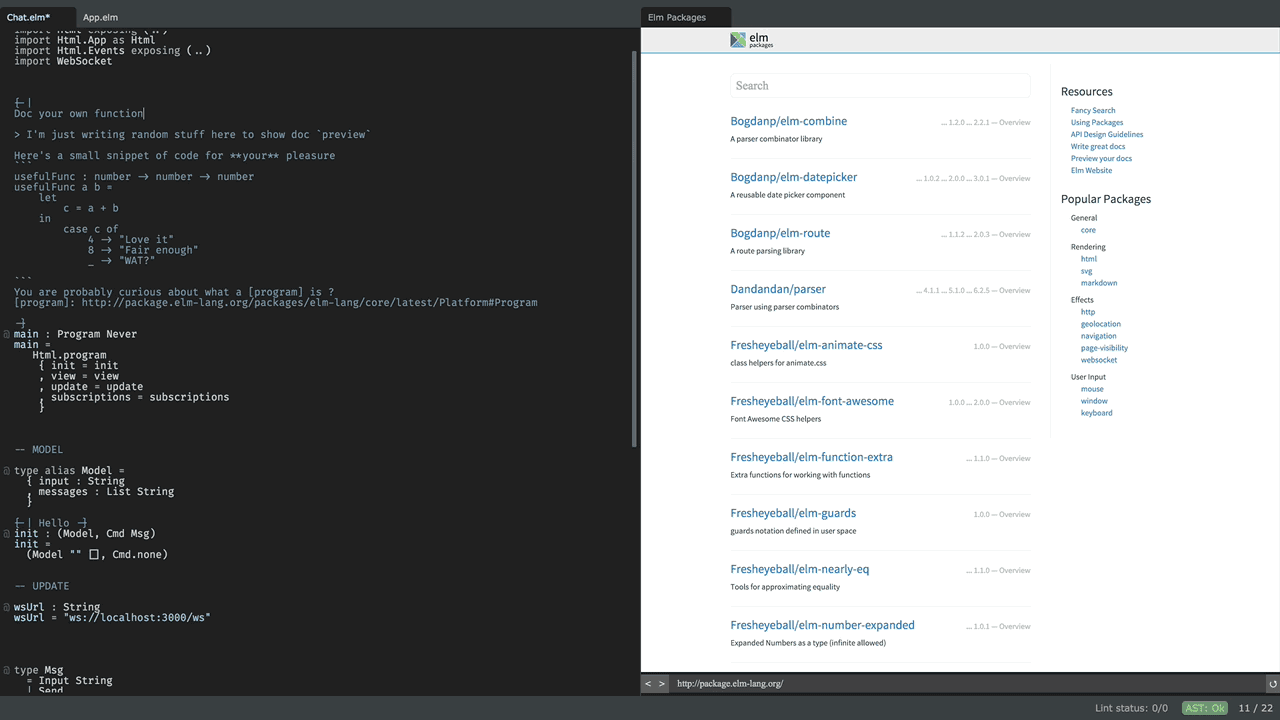
Task: Place cursor on 'Doc your own function' line
Action: coord(79,114)
